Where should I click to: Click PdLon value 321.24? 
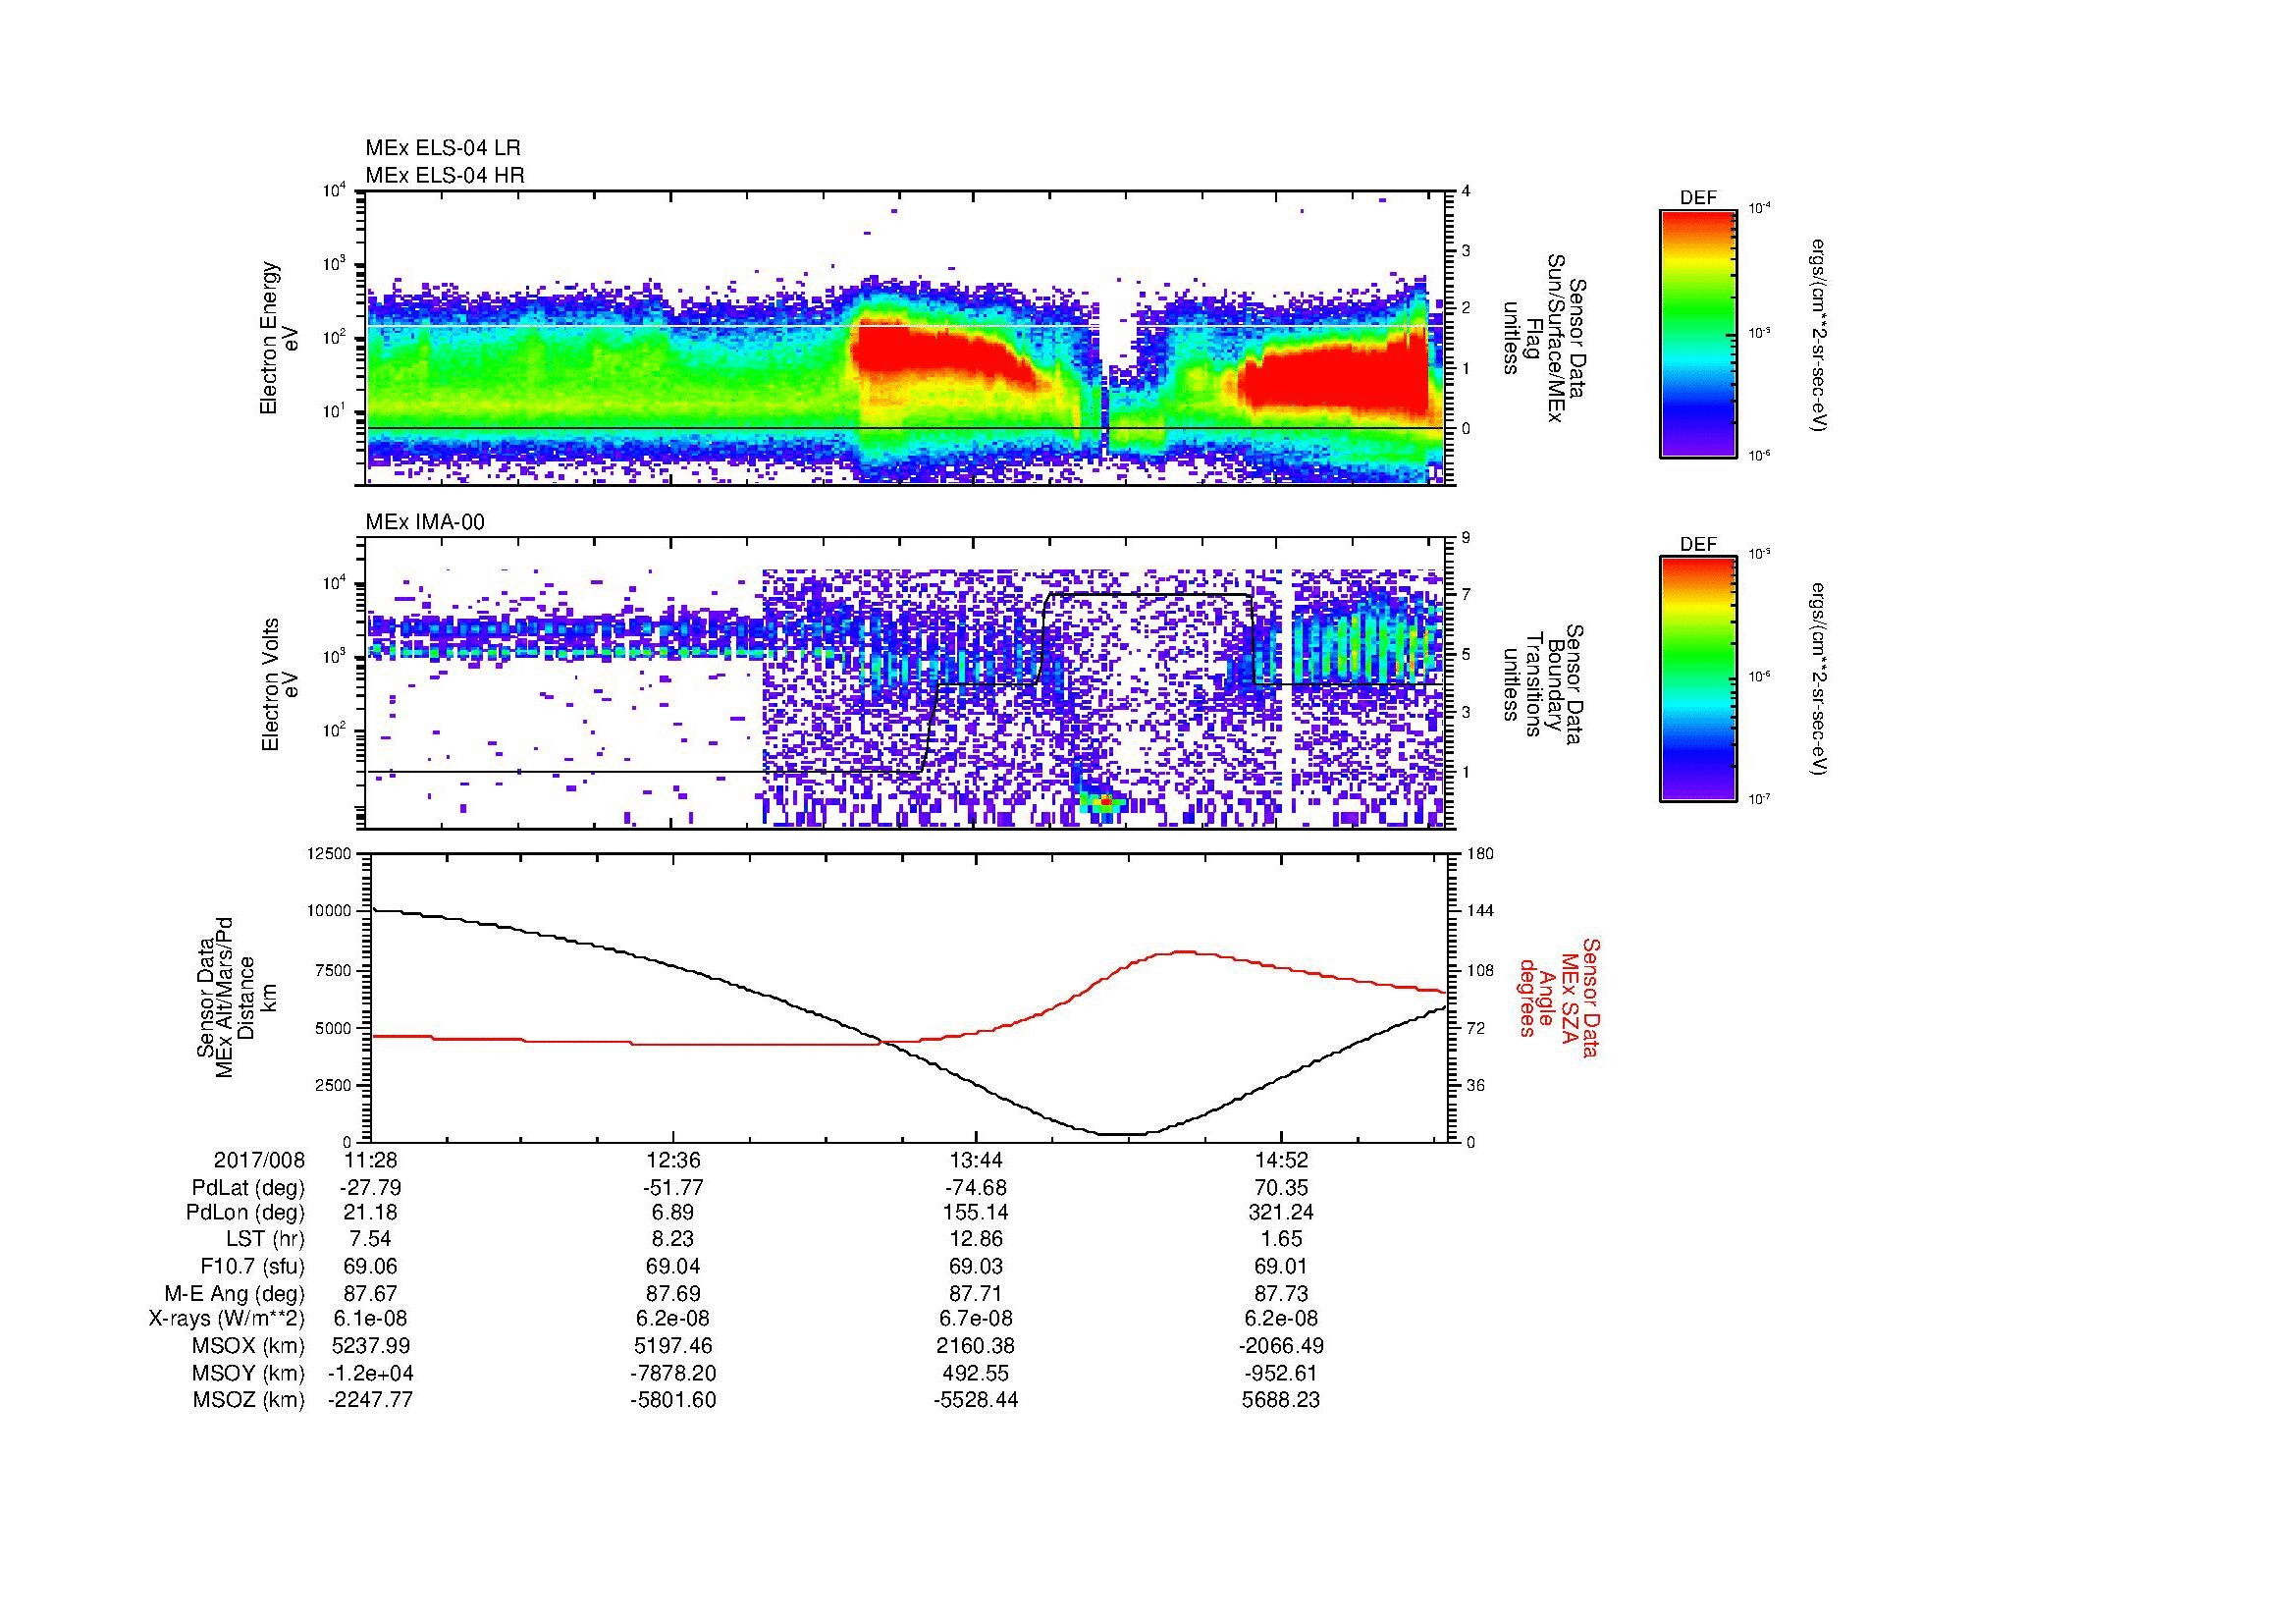click(x=1281, y=1212)
